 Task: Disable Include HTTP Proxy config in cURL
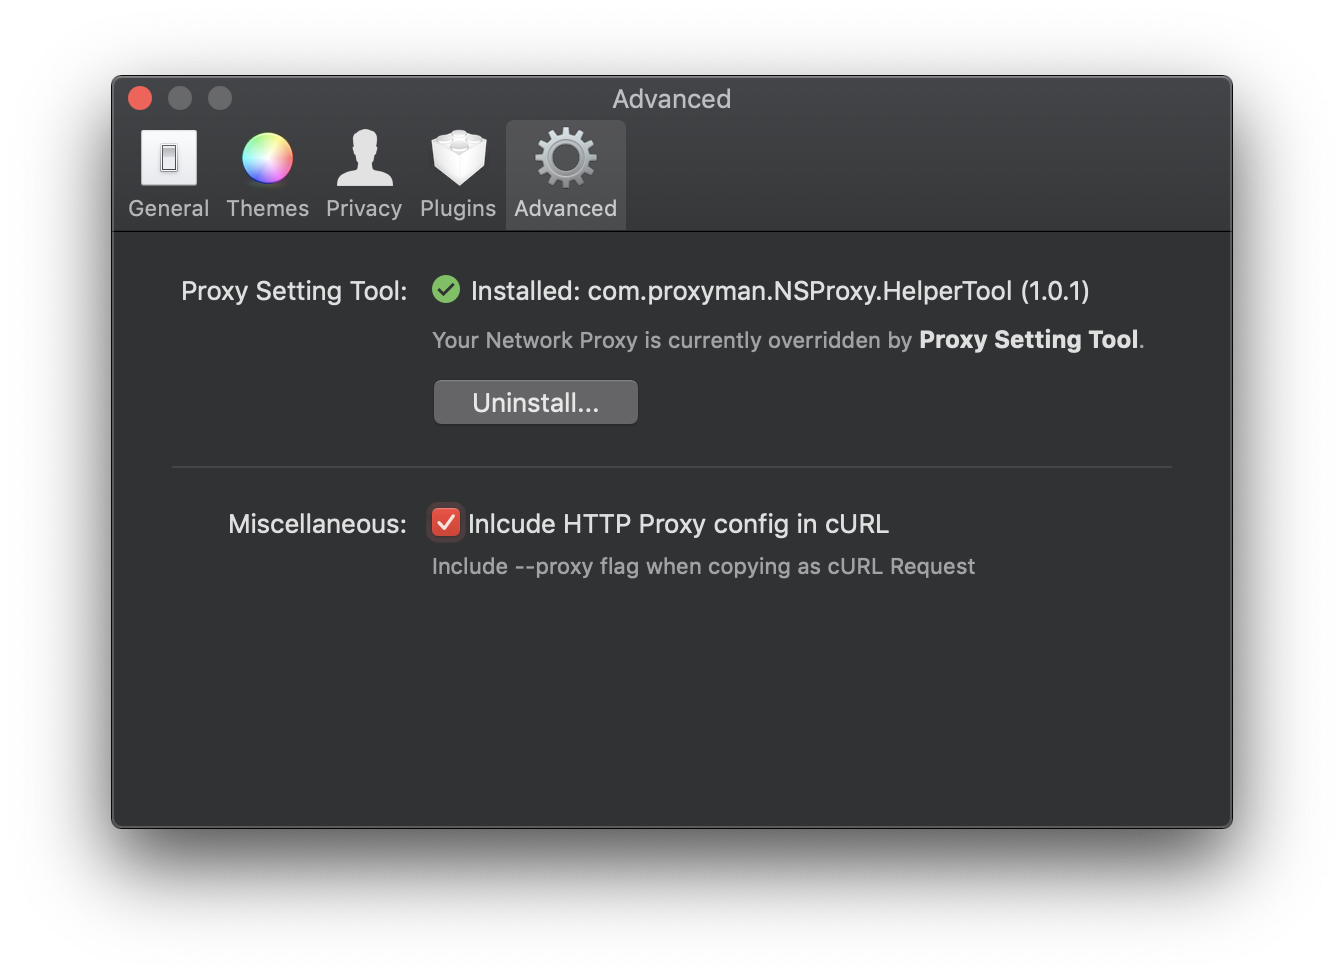tap(445, 521)
